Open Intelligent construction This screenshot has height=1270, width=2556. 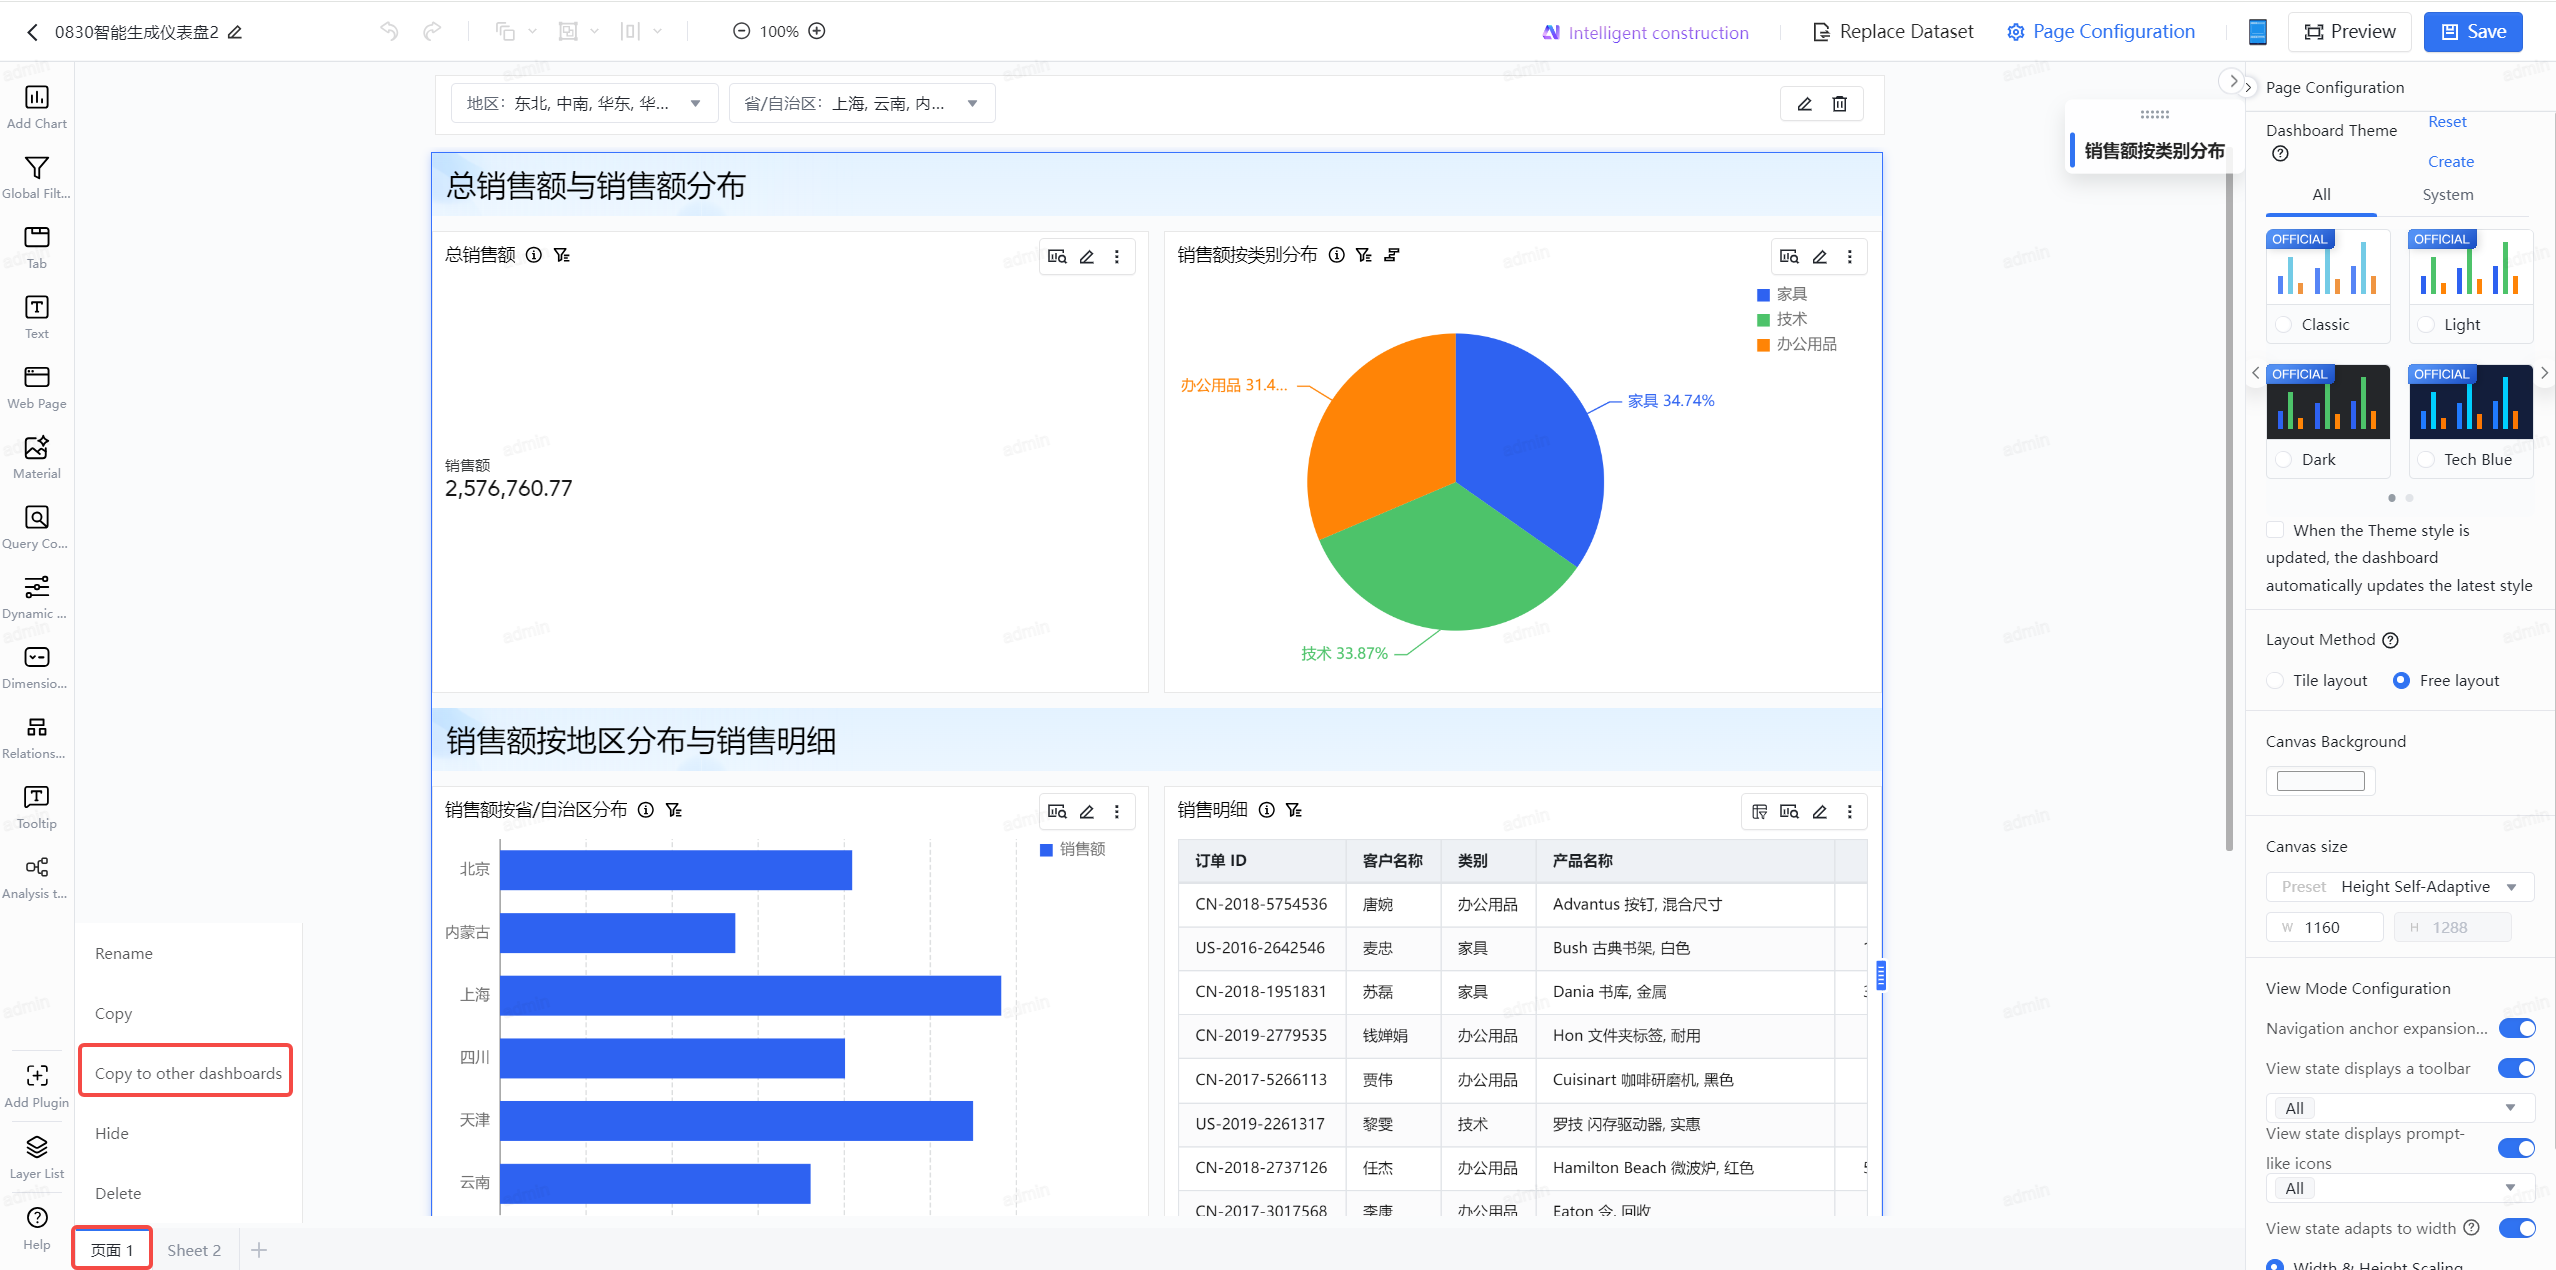tap(1645, 33)
